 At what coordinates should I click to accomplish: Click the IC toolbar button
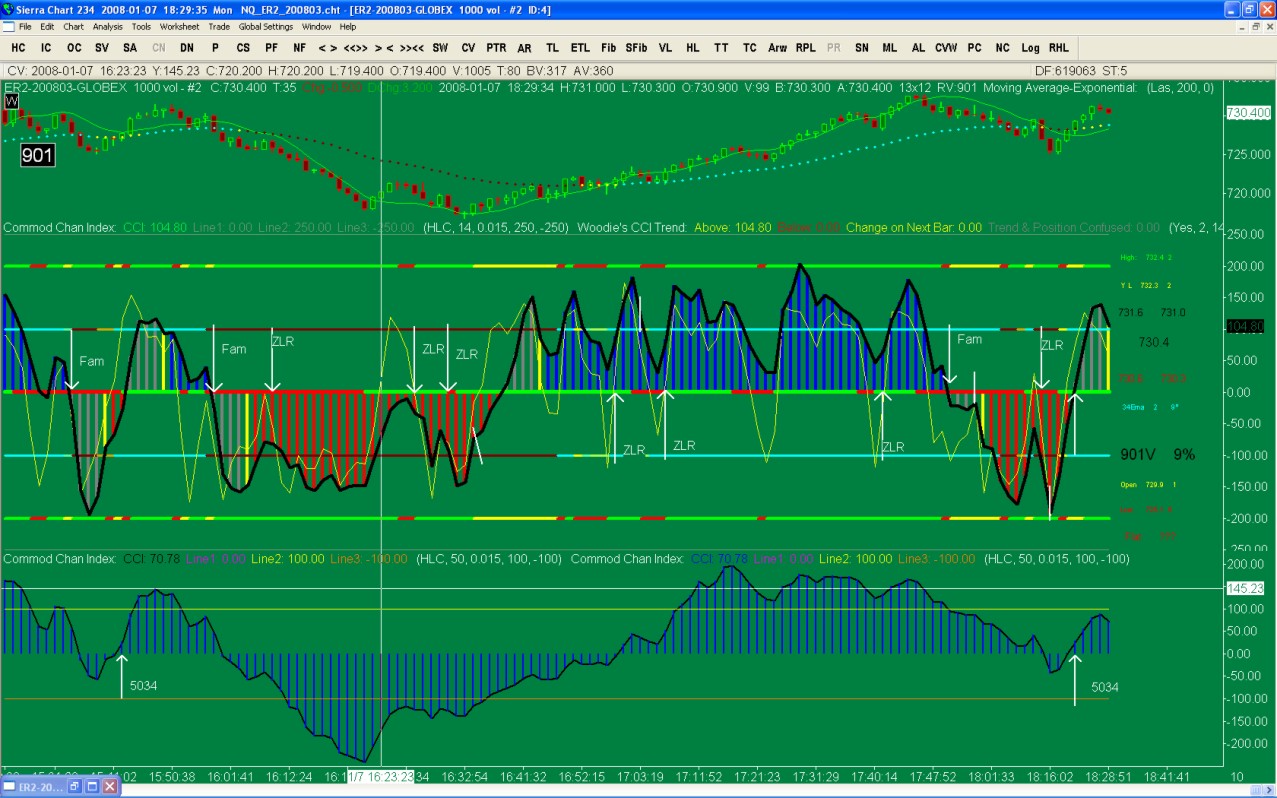click(x=46, y=48)
